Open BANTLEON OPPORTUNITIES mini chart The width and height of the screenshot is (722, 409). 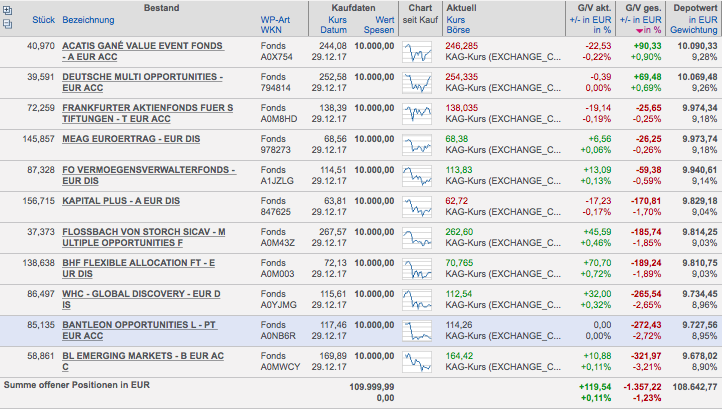tap(417, 330)
